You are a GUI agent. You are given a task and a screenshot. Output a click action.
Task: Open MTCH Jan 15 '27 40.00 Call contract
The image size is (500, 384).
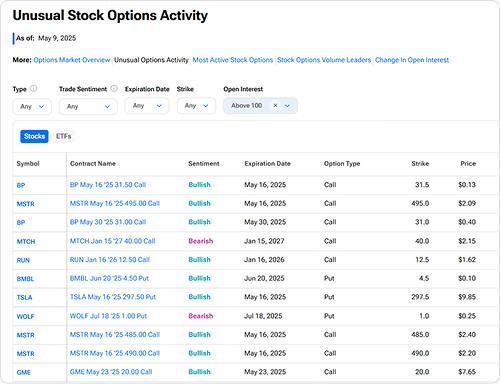pos(112,241)
